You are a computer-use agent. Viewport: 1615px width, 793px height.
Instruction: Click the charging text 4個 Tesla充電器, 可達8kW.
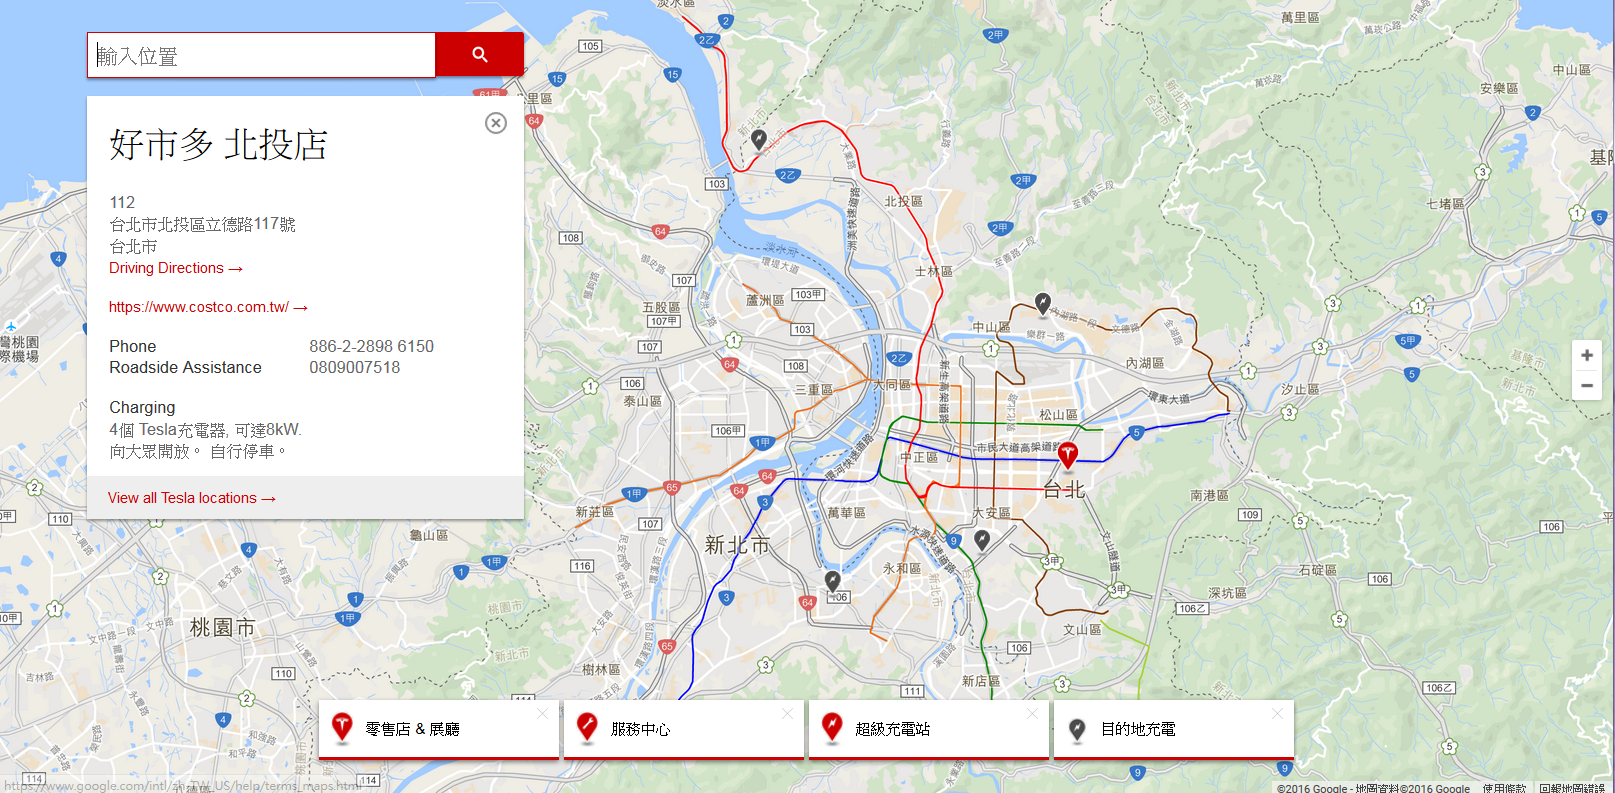coord(205,429)
